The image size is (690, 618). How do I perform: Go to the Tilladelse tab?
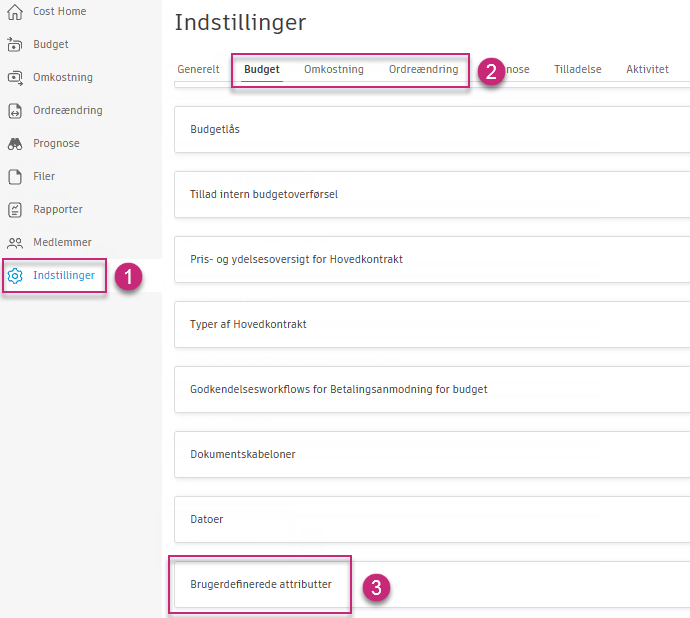pyautogui.click(x=578, y=70)
